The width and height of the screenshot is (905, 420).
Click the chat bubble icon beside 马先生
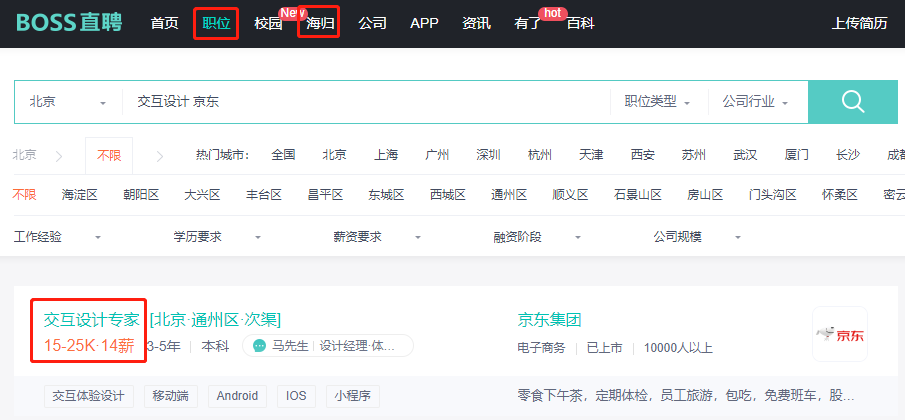(259, 346)
